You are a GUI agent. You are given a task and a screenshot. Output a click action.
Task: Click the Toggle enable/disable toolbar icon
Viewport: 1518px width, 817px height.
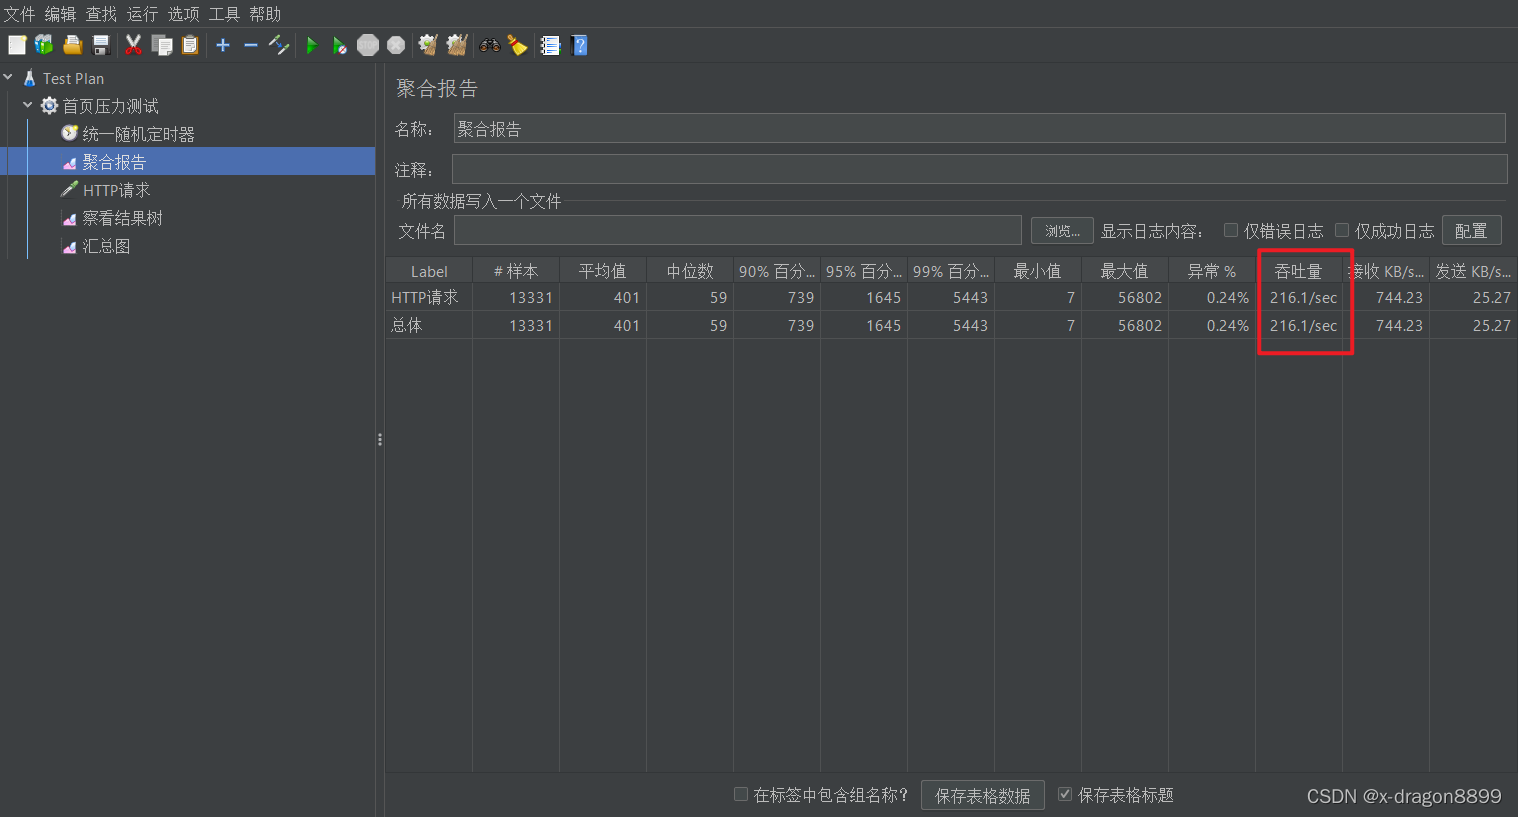click(x=279, y=45)
